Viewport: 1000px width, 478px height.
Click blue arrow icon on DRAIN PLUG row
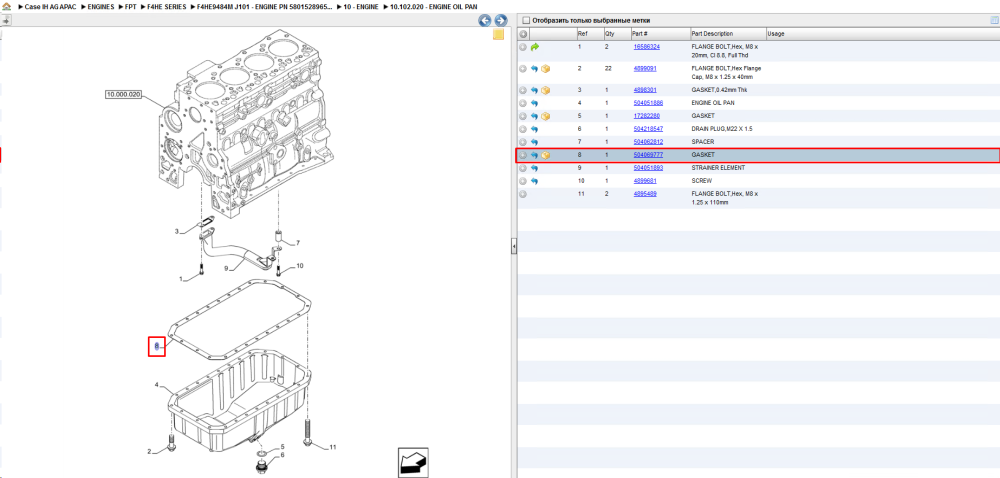pos(534,129)
